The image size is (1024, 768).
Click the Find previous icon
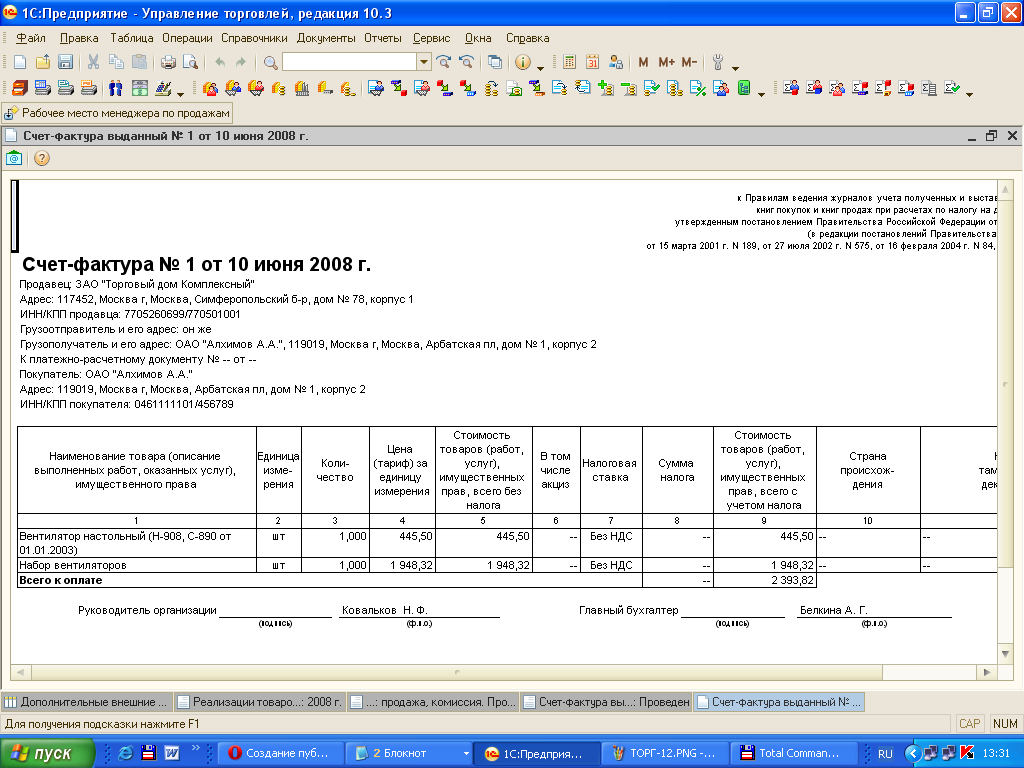(466, 62)
